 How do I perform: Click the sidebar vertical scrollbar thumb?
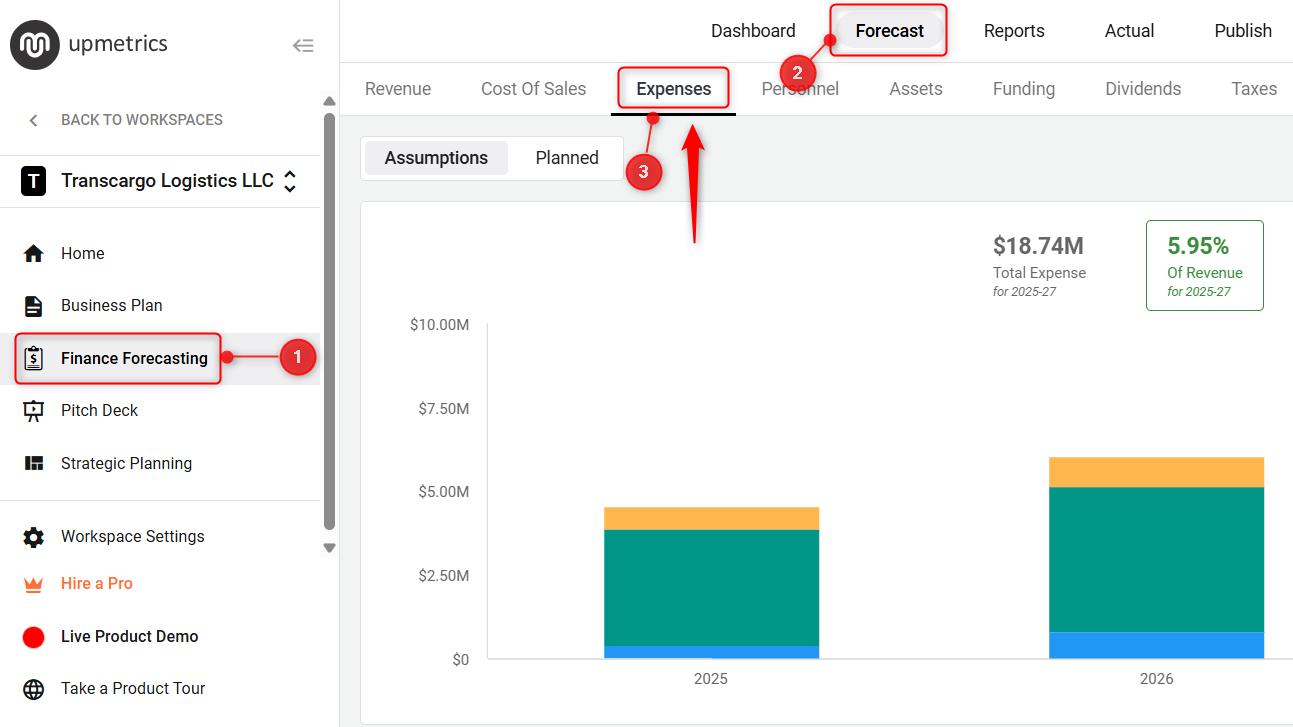[329, 322]
